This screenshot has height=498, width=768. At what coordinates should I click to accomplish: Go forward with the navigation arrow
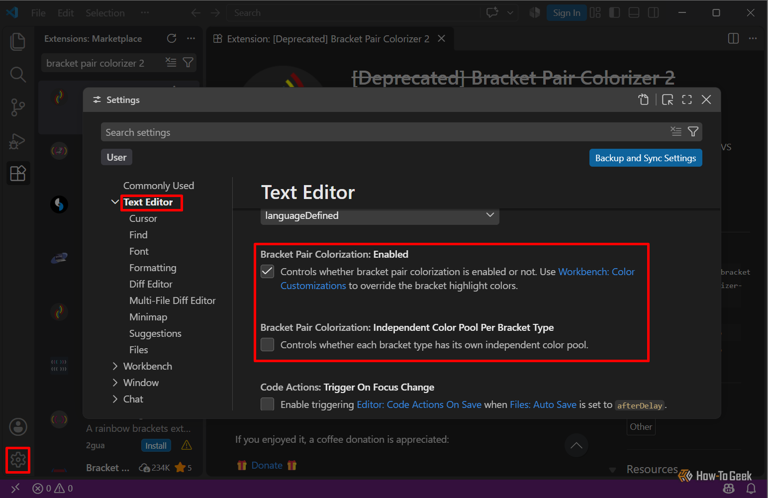(215, 13)
